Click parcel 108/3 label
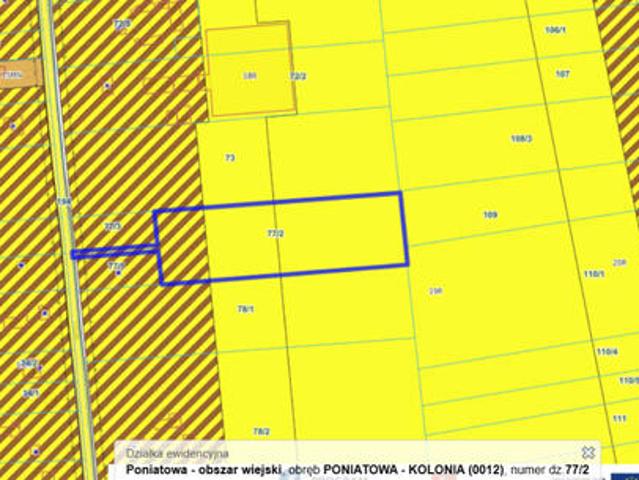639x480 pixels. [522, 139]
